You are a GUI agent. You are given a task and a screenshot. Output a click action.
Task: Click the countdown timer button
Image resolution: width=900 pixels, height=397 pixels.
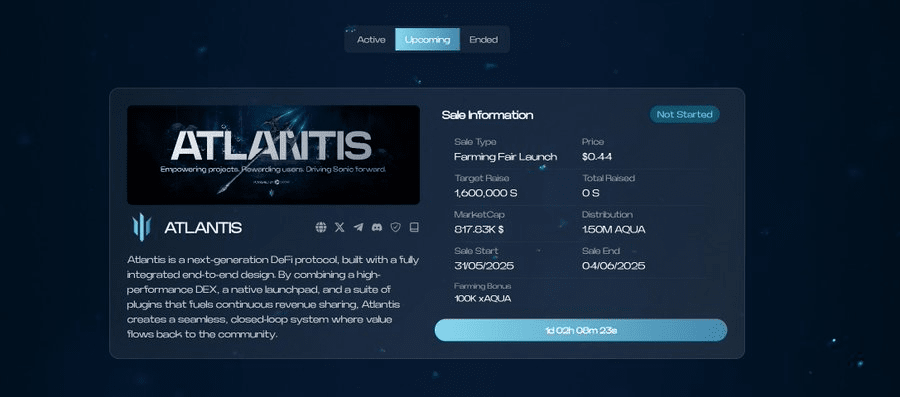581,330
